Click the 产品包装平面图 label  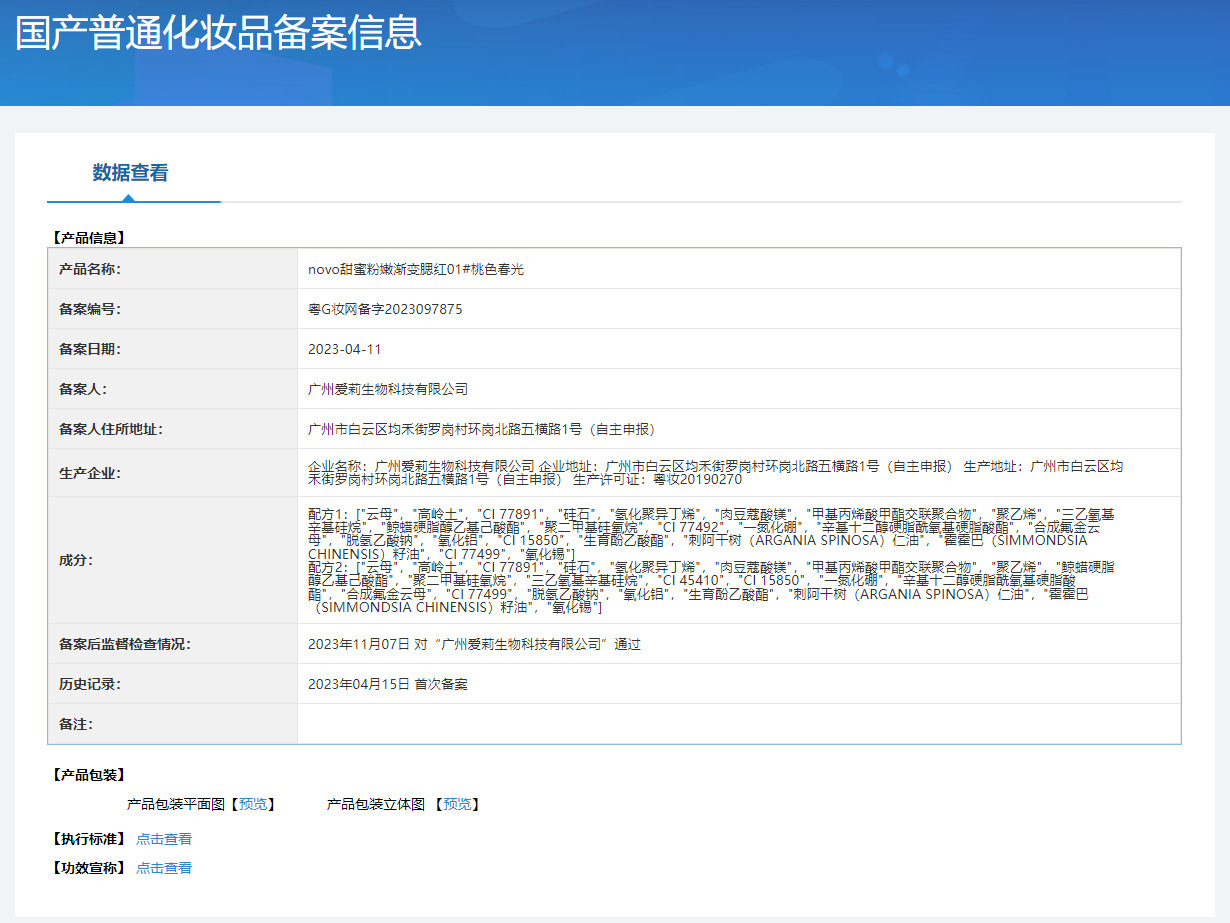click(x=176, y=804)
